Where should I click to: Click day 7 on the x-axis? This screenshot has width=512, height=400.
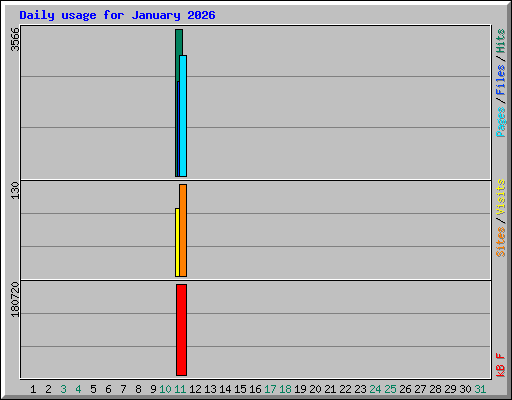(x=123, y=389)
